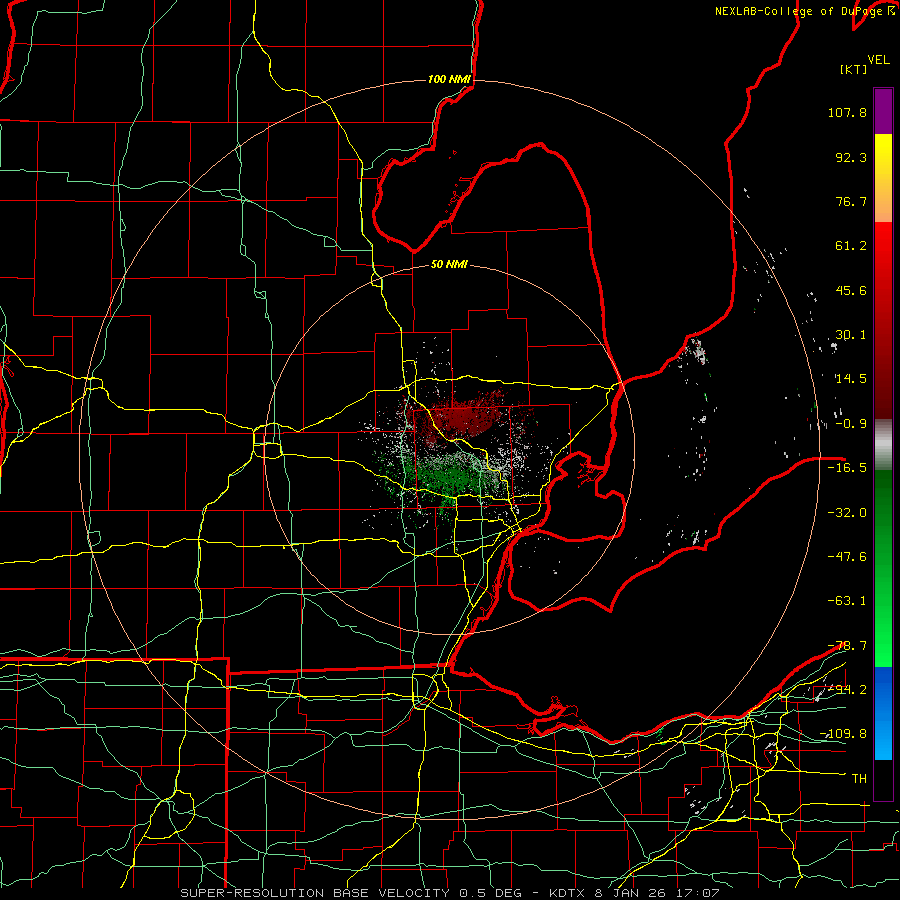Select the 30.1 velocity scale value
Screen dimensions: 900x900
pyautogui.click(x=851, y=335)
